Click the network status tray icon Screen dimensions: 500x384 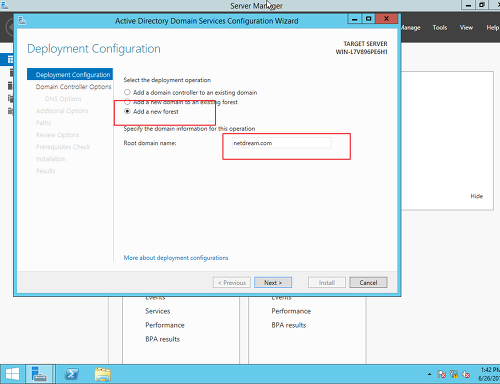tap(454, 374)
